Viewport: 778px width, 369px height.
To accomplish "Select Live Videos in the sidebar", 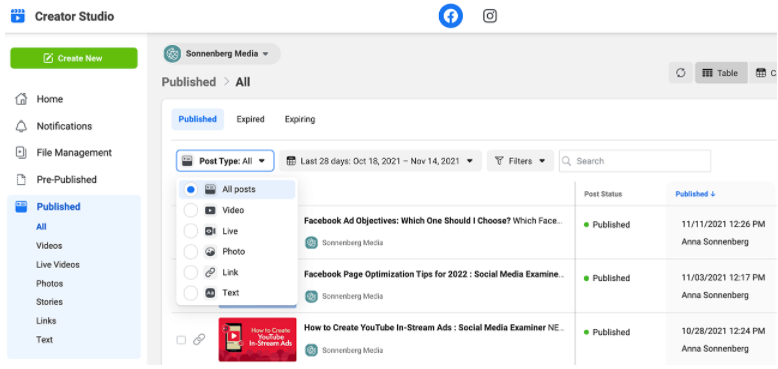I will pyautogui.click(x=58, y=264).
